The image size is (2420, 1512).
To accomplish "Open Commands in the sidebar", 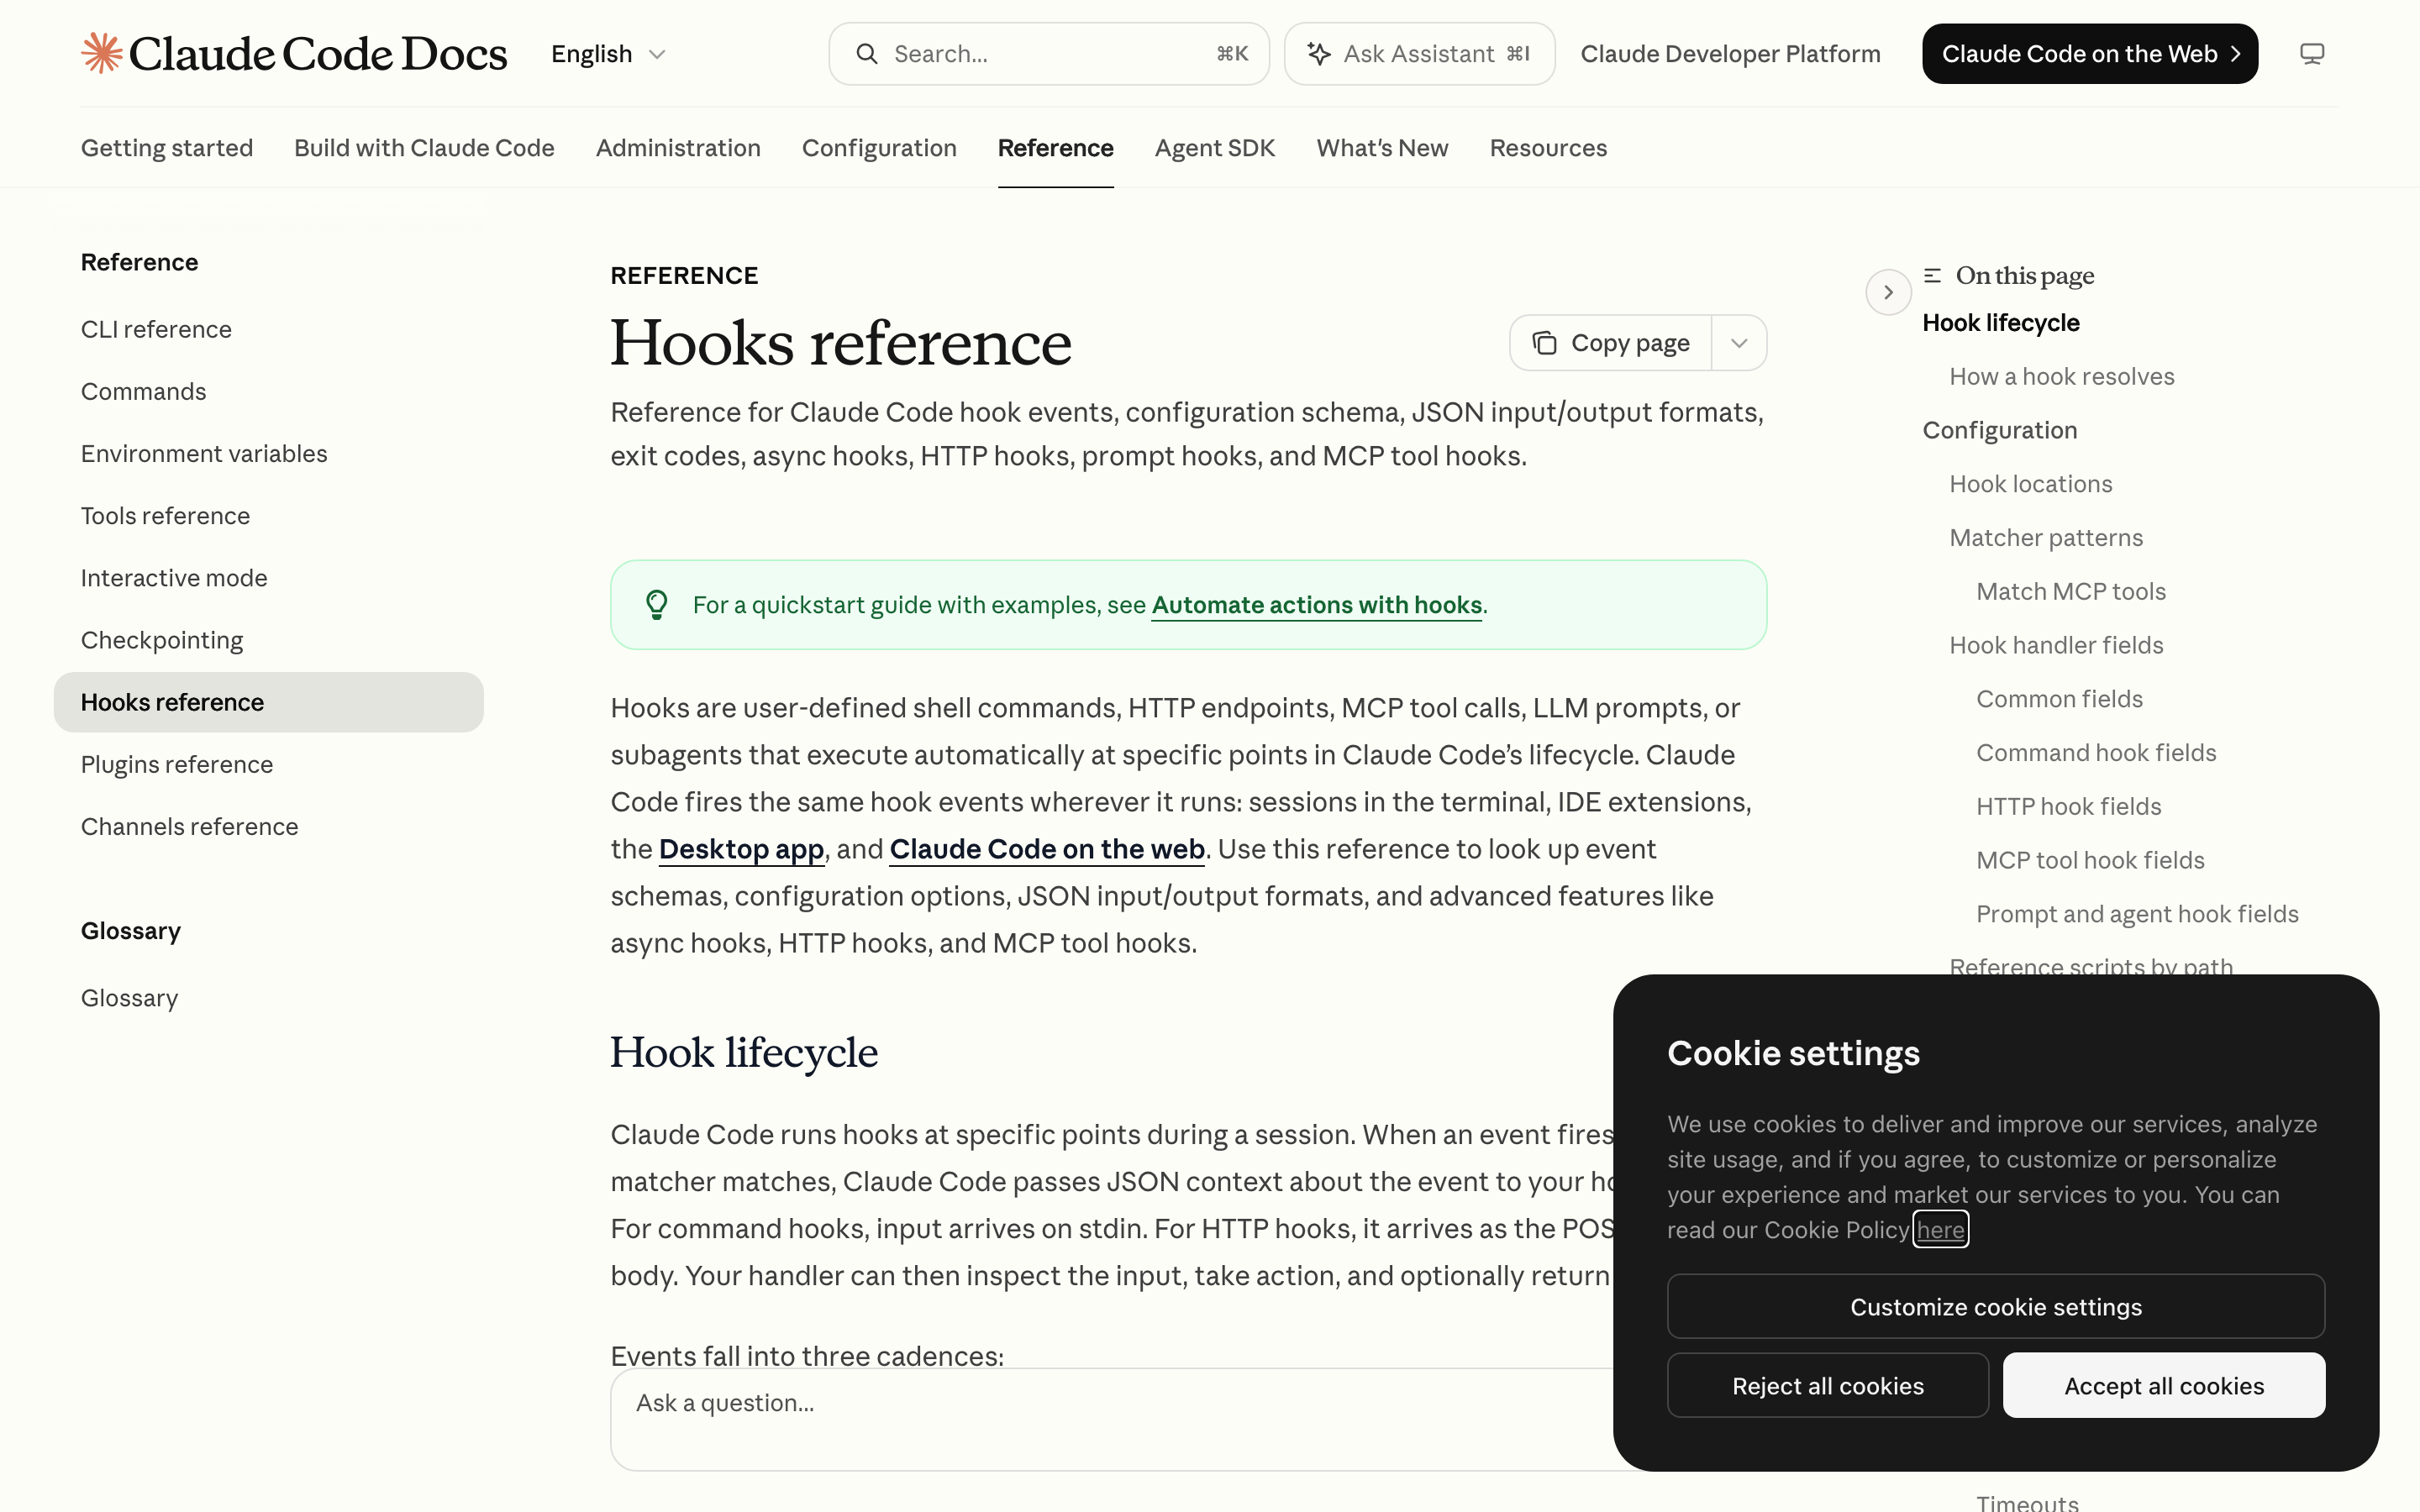I will tap(143, 391).
